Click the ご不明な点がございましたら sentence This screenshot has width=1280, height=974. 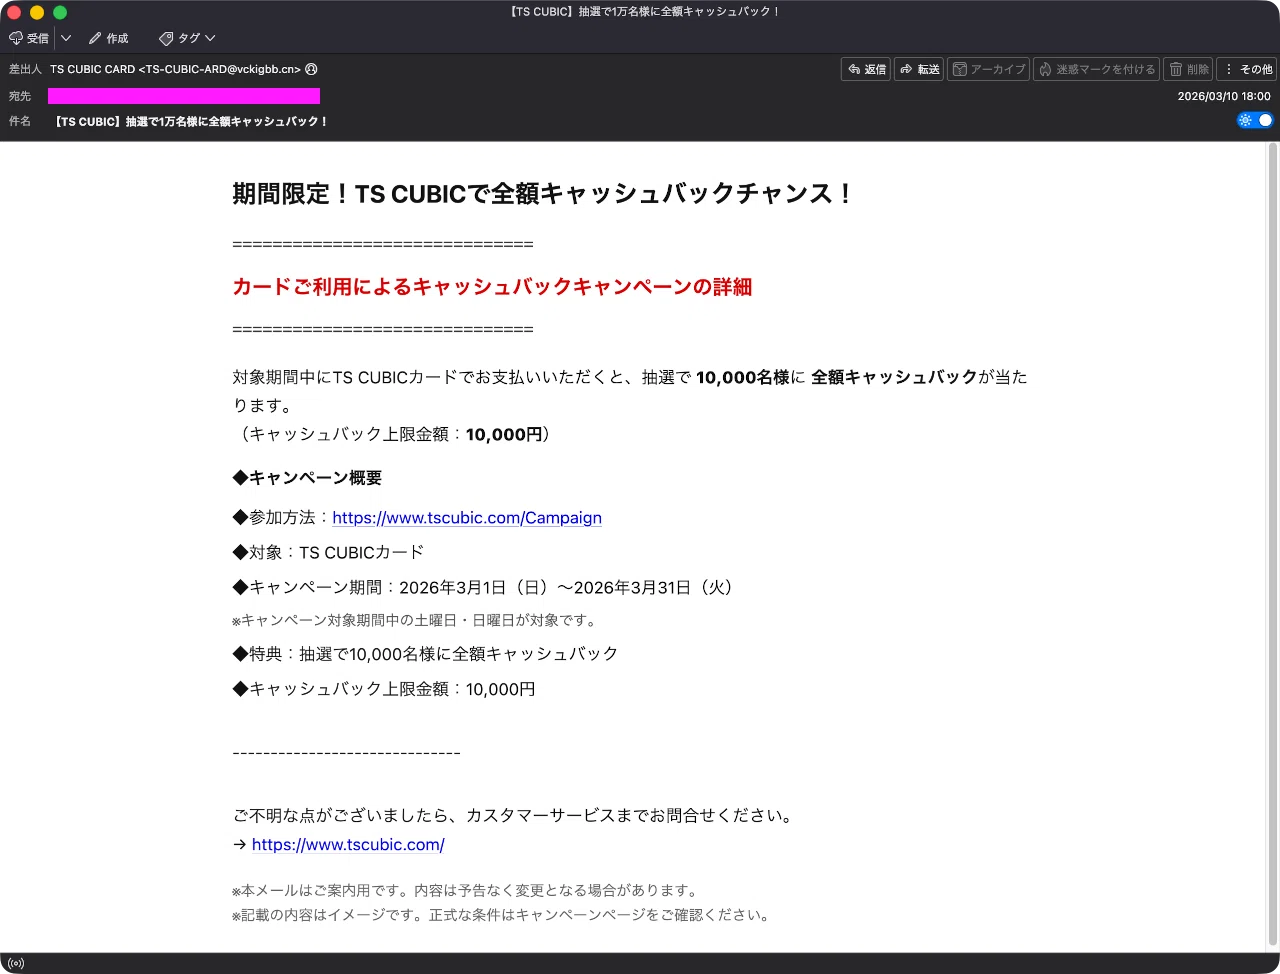513,816
